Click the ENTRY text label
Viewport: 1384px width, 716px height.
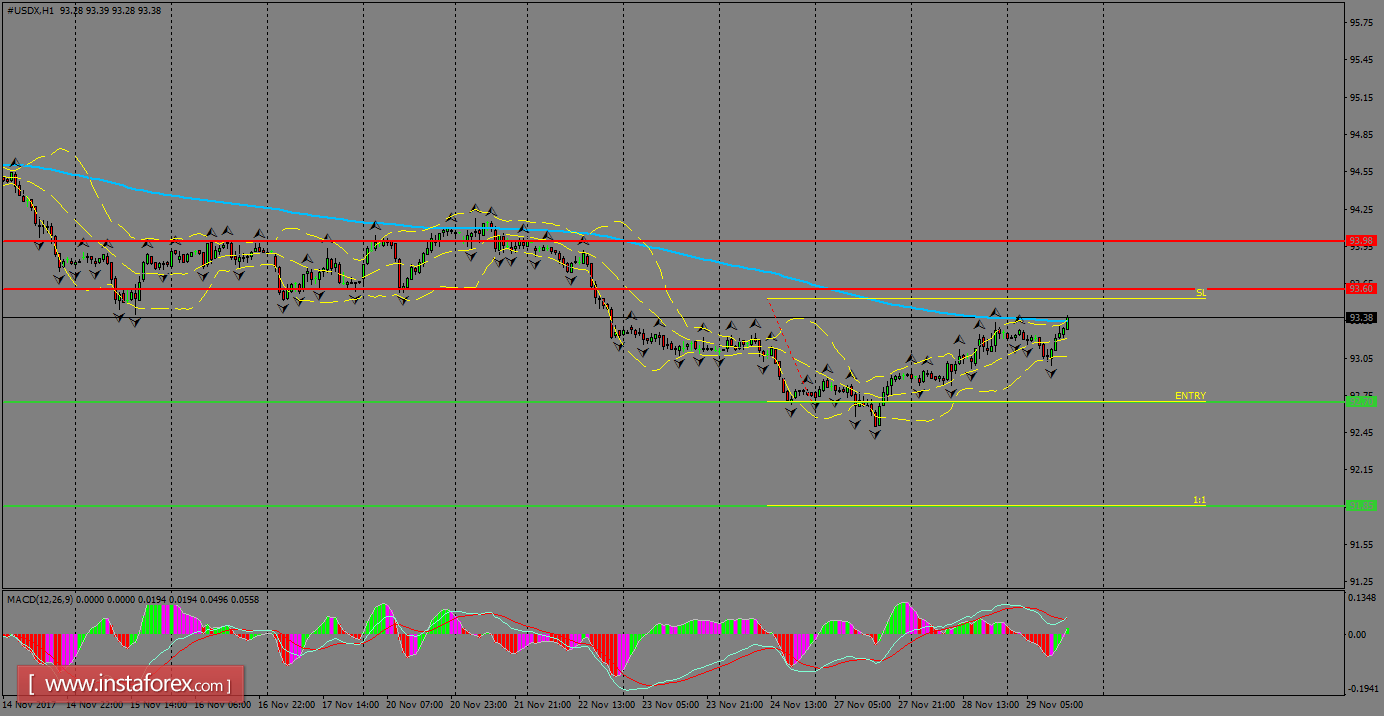click(x=1191, y=396)
